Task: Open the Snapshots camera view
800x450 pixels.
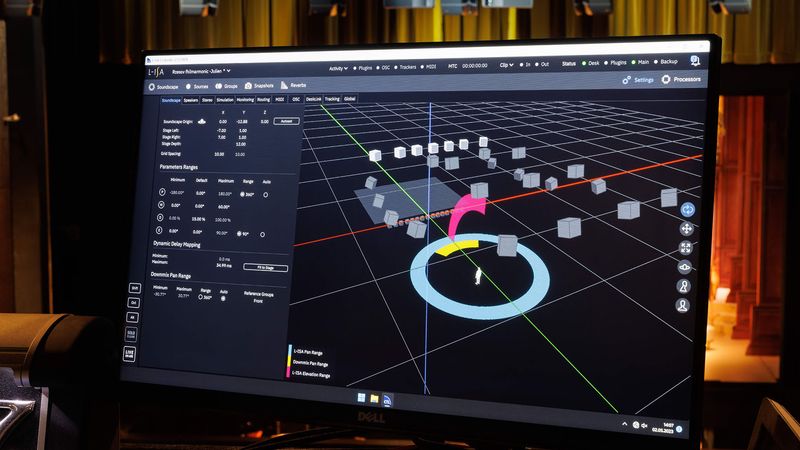Action: [x=259, y=86]
